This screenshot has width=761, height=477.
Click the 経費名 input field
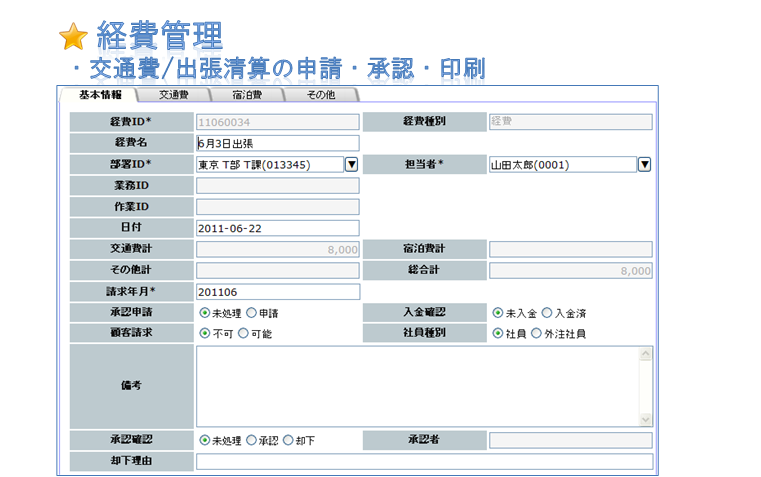click(278, 143)
